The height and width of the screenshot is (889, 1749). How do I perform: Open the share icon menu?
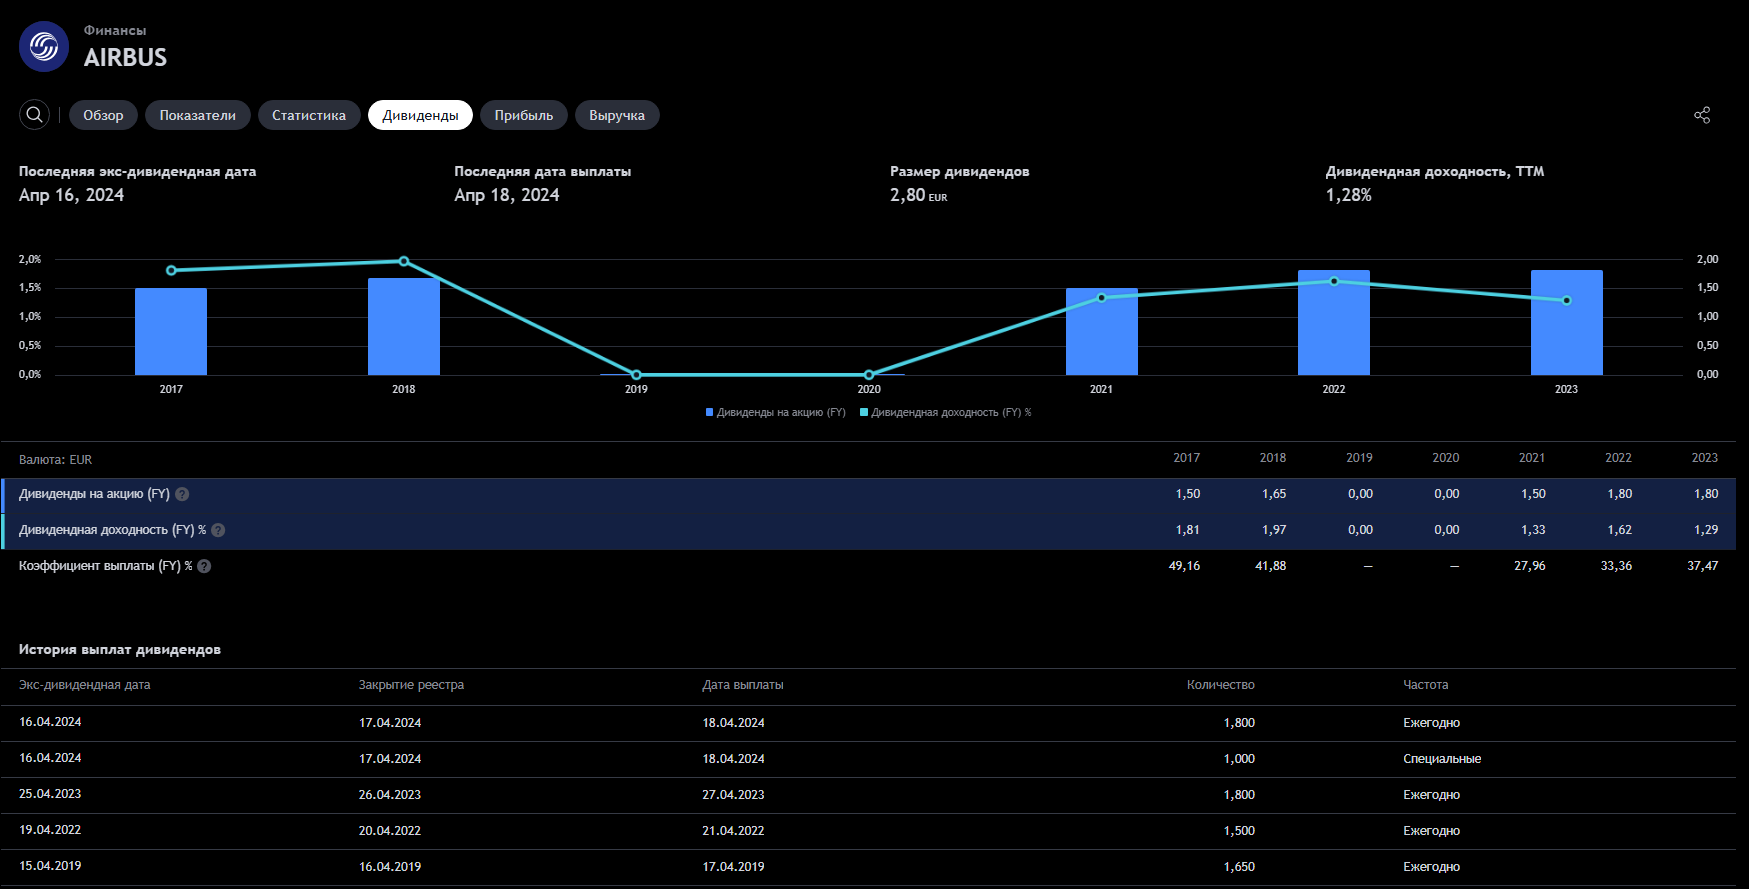pyautogui.click(x=1702, y=115)
